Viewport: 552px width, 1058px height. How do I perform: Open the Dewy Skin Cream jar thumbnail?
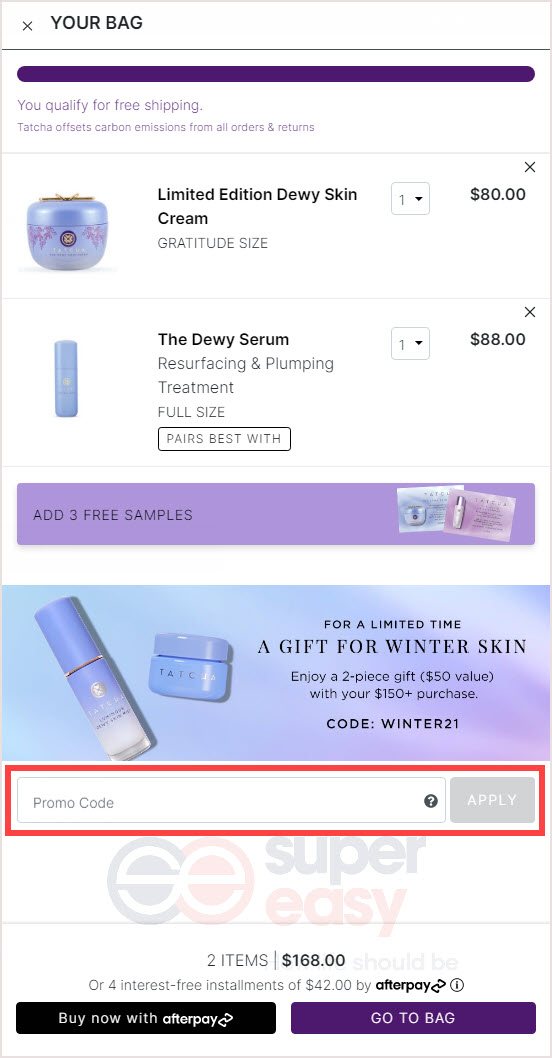pos(66,233)
